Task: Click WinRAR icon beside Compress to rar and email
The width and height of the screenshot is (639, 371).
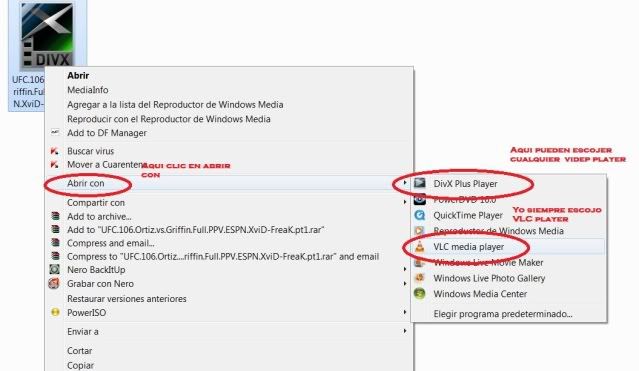Action: coord(55,256)
